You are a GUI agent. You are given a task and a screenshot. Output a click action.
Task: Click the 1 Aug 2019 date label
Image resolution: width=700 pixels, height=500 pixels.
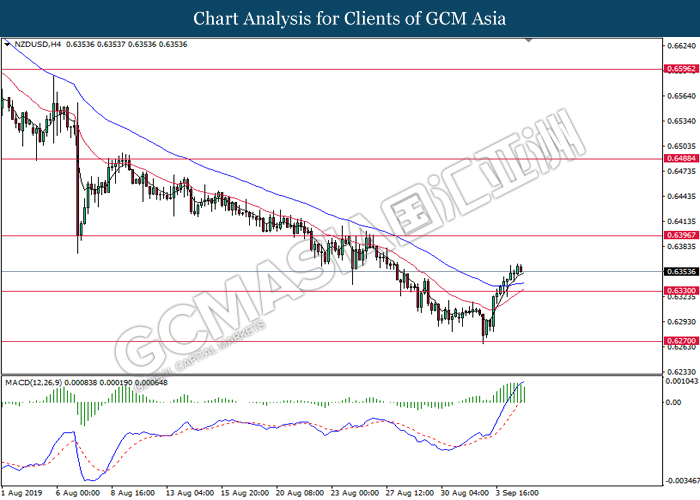22,493
